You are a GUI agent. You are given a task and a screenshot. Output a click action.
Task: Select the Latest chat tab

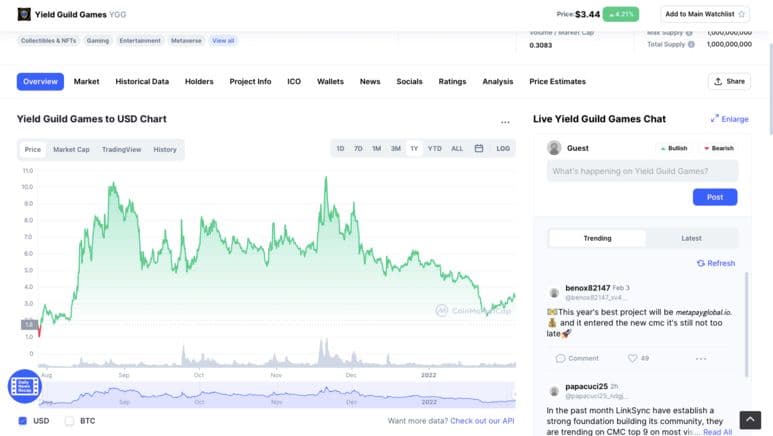(x=691, y=238)
